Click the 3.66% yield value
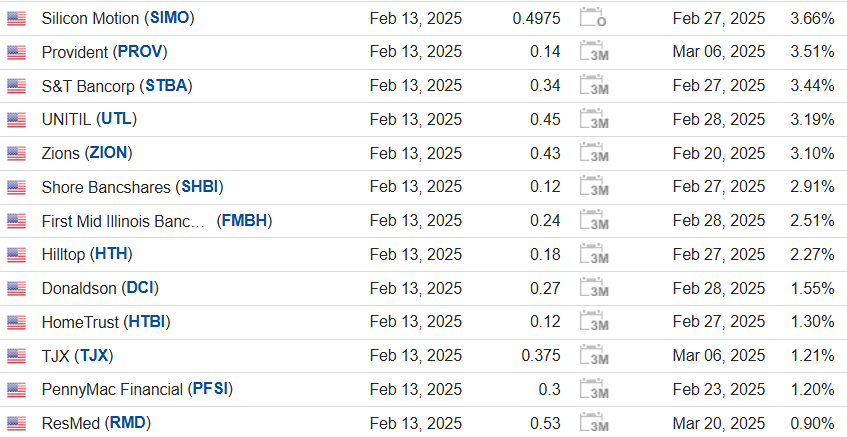847x437 pixels. click(x=811, y=18)
